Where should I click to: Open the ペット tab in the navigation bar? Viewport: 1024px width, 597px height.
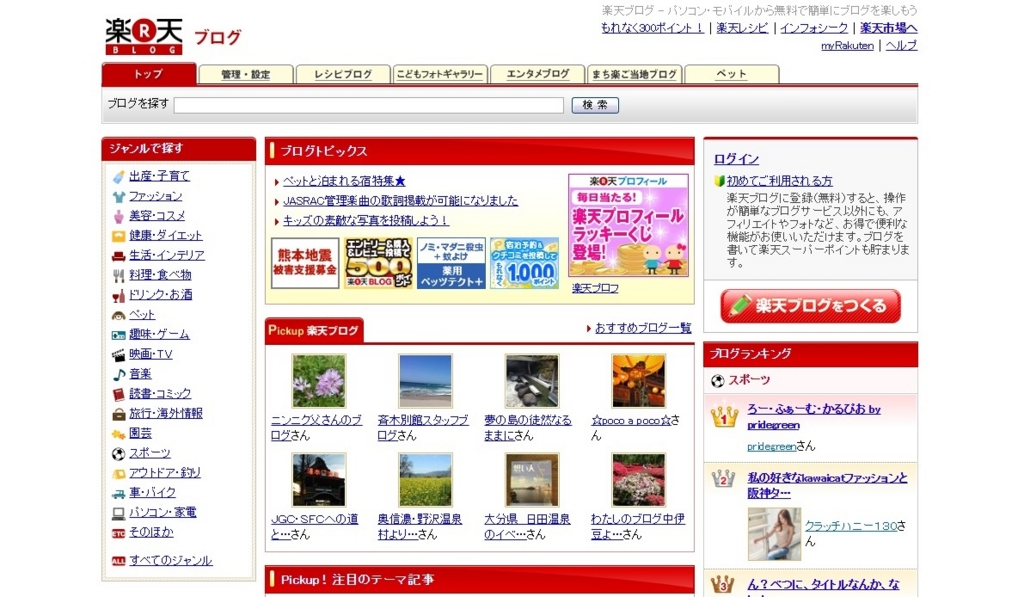pos(731,74)
